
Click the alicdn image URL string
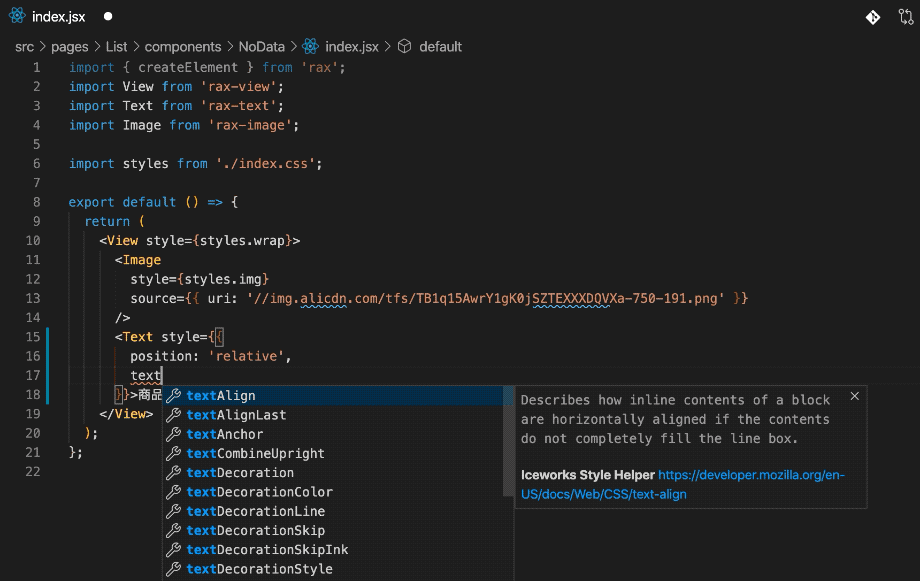pyautogui.click(x=485, y=299)
